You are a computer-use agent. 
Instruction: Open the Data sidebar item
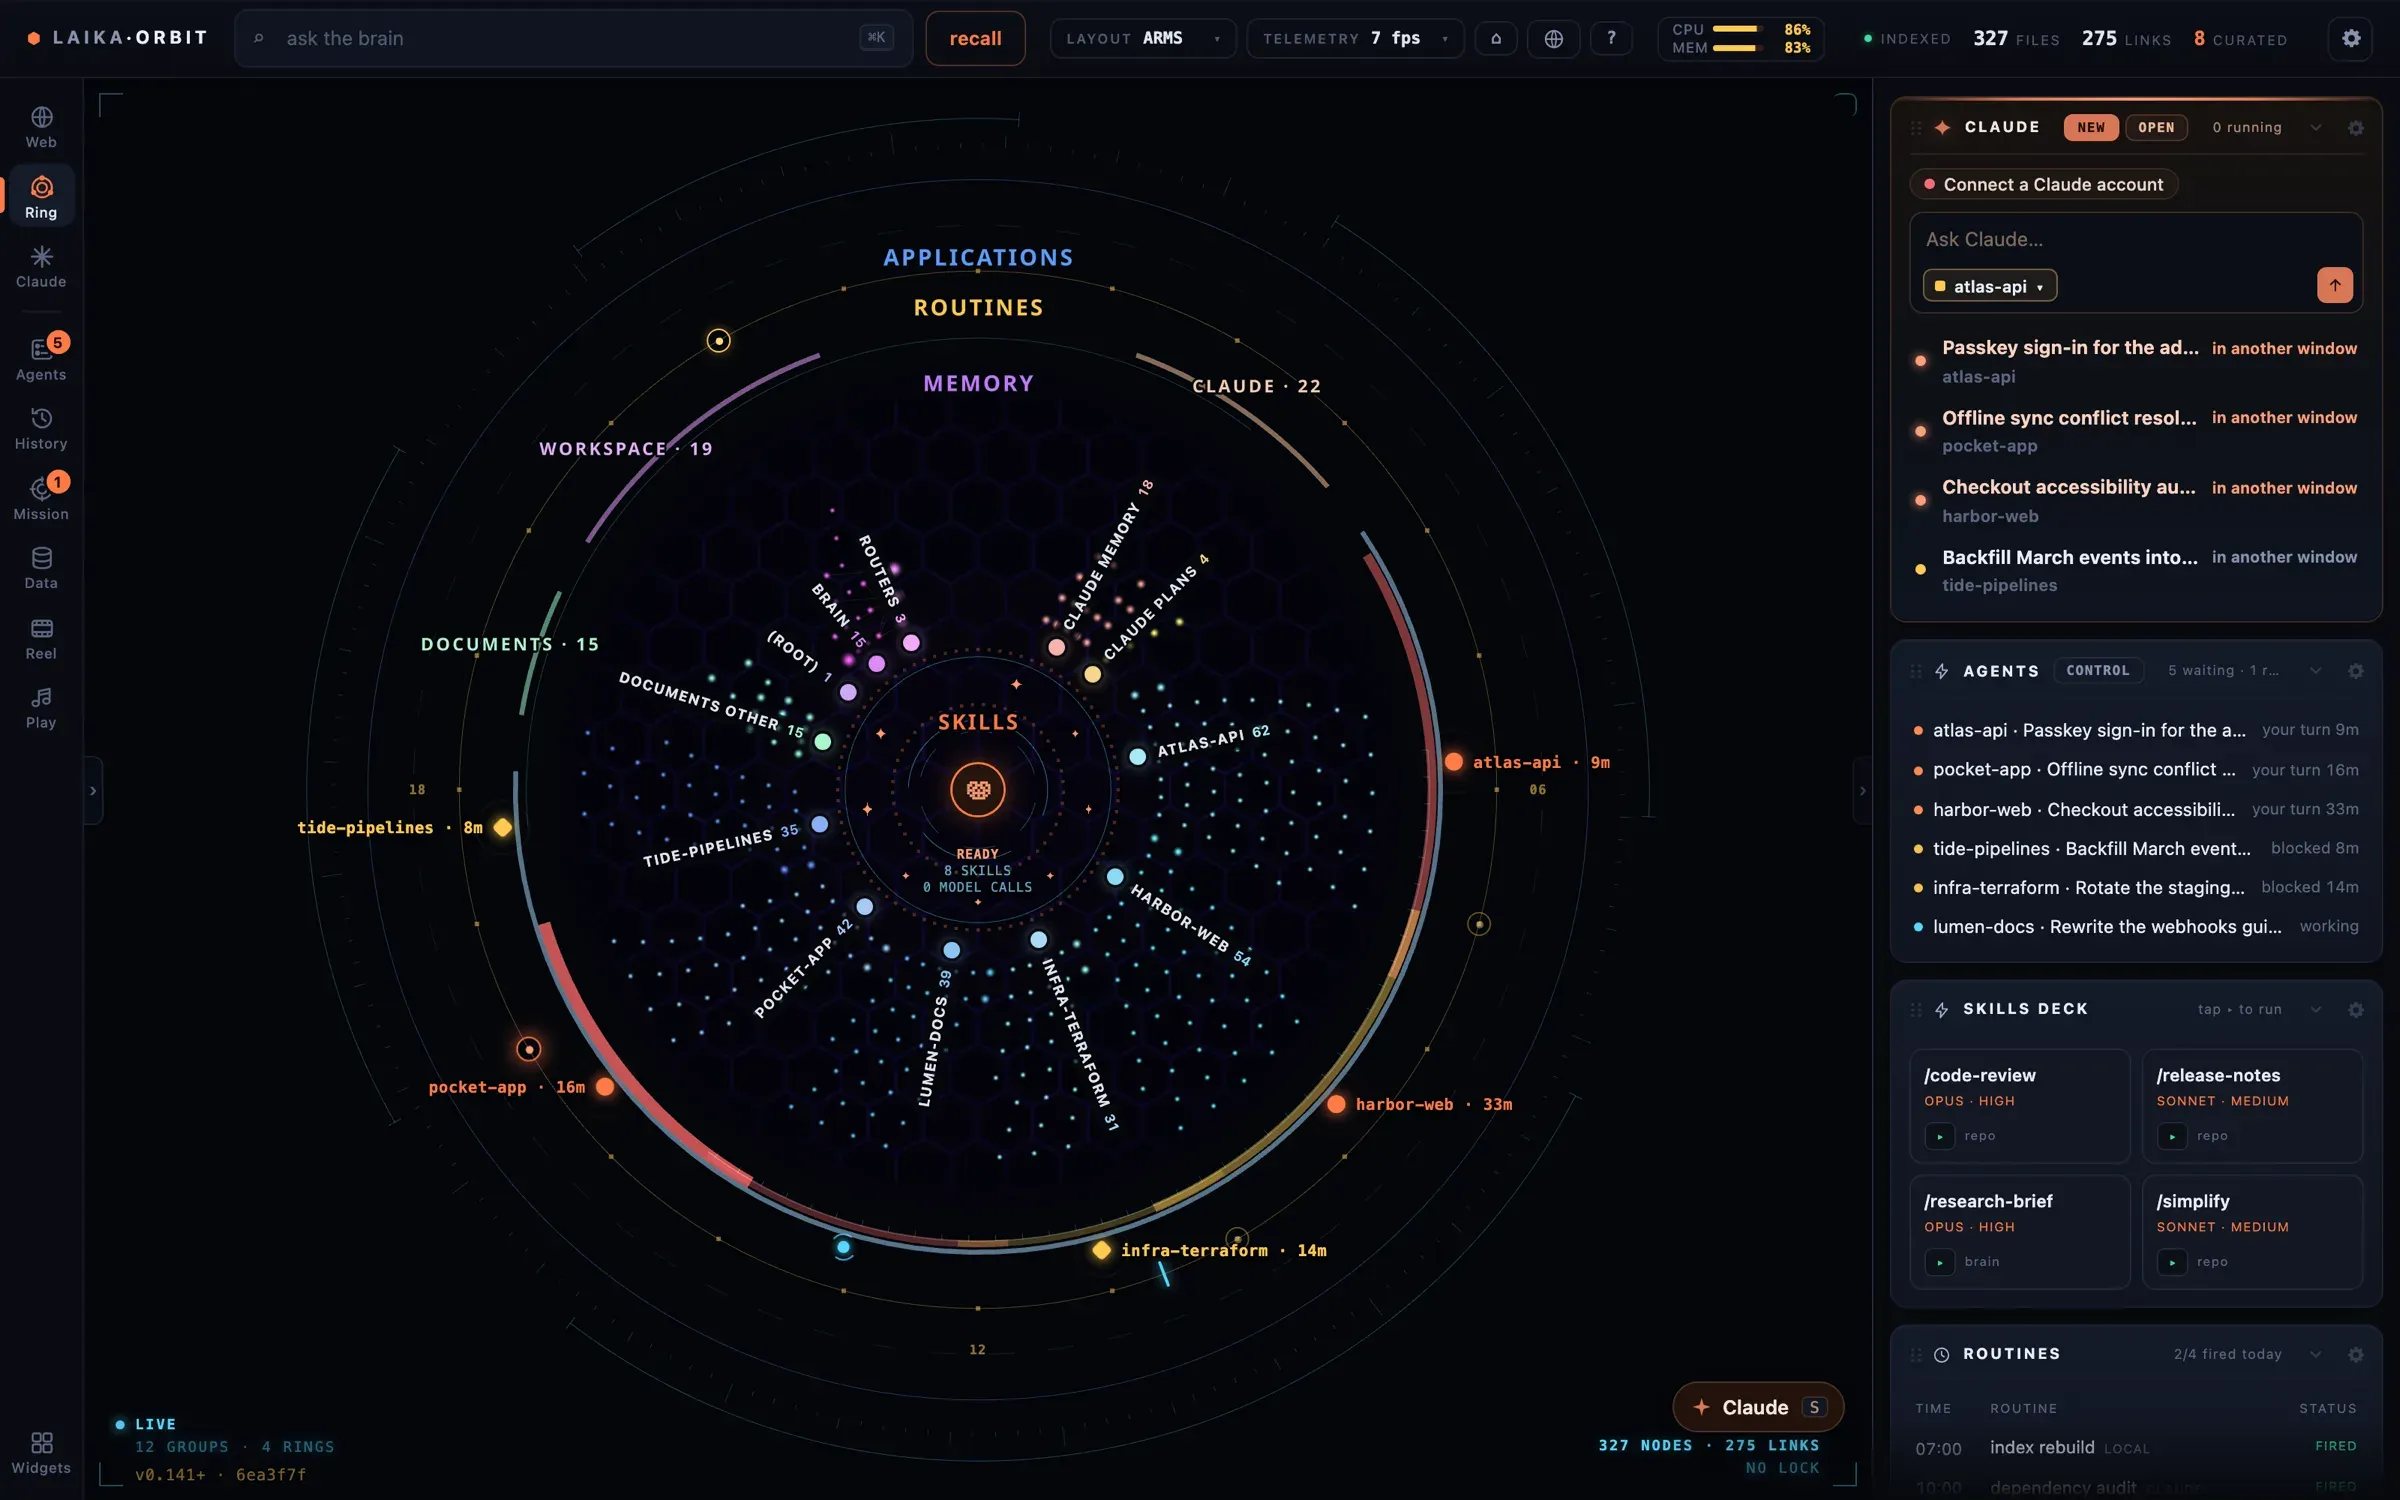(41, 568)
